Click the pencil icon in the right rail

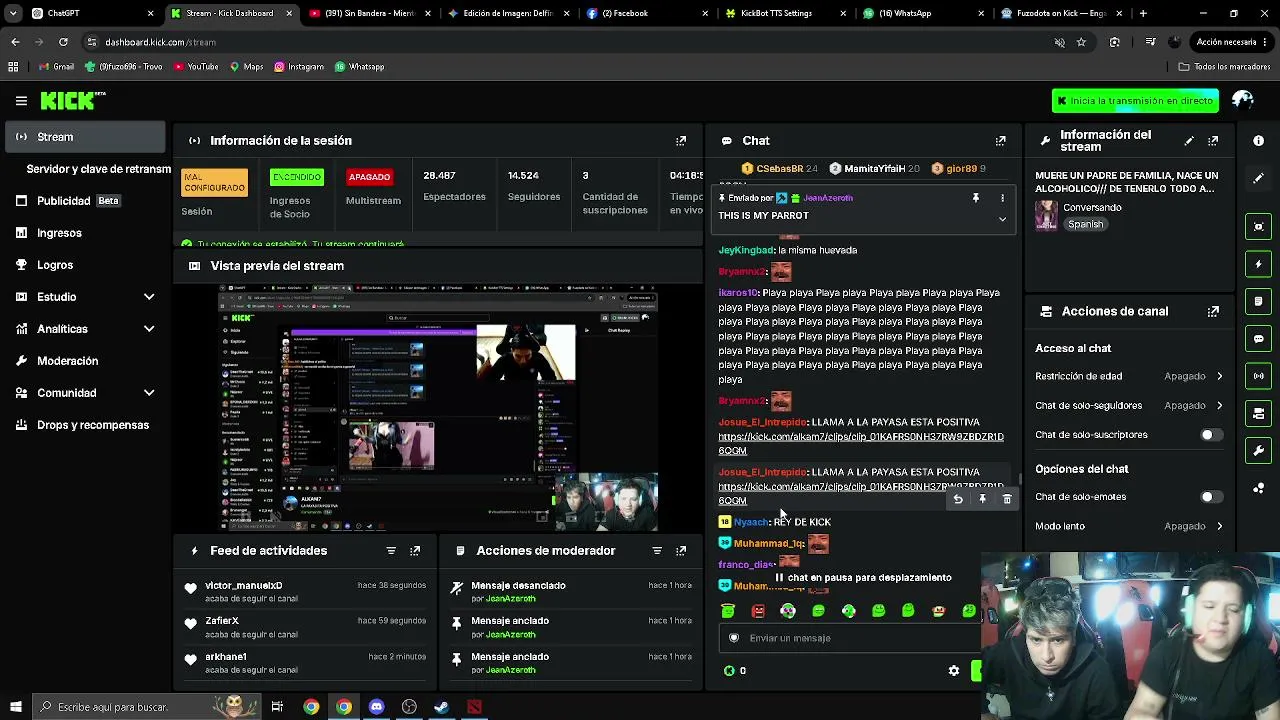[1259, 178]
